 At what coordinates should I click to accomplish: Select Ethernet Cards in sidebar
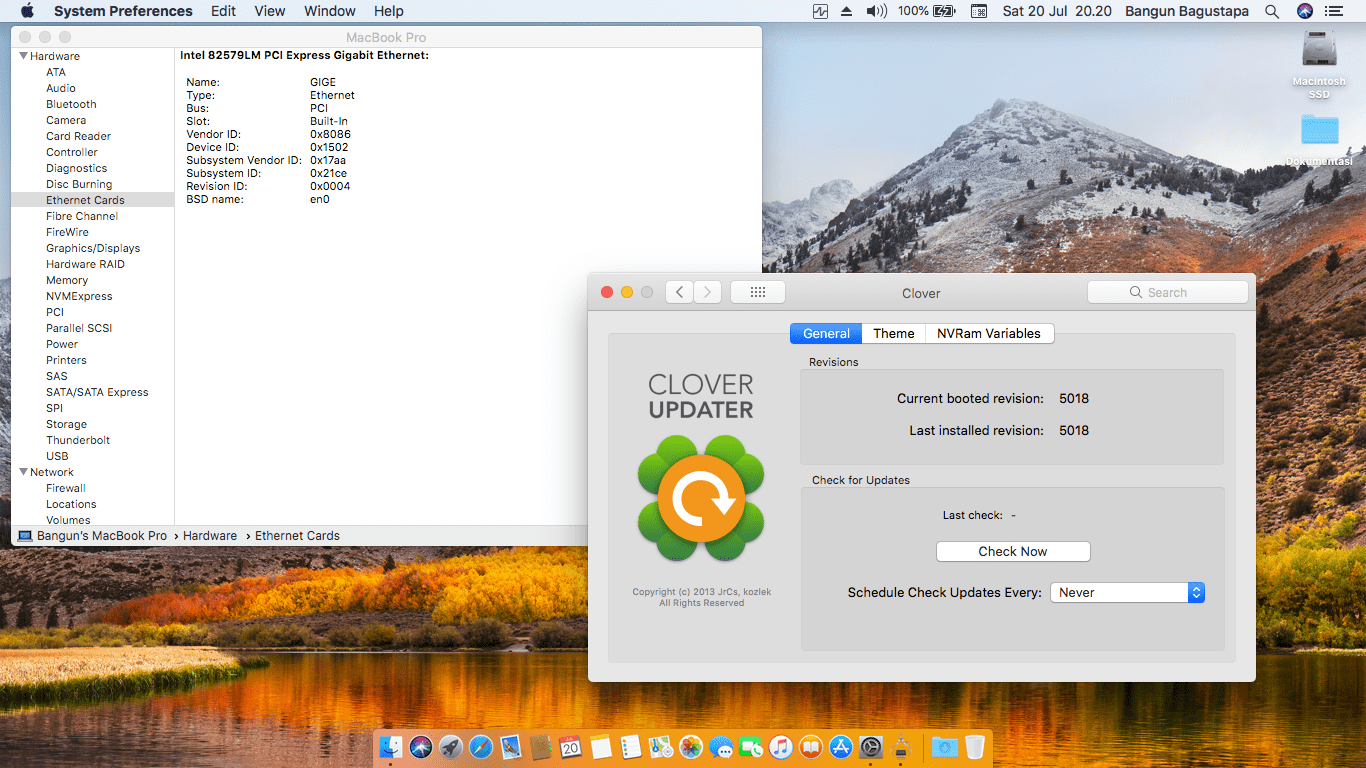point(93,200)
